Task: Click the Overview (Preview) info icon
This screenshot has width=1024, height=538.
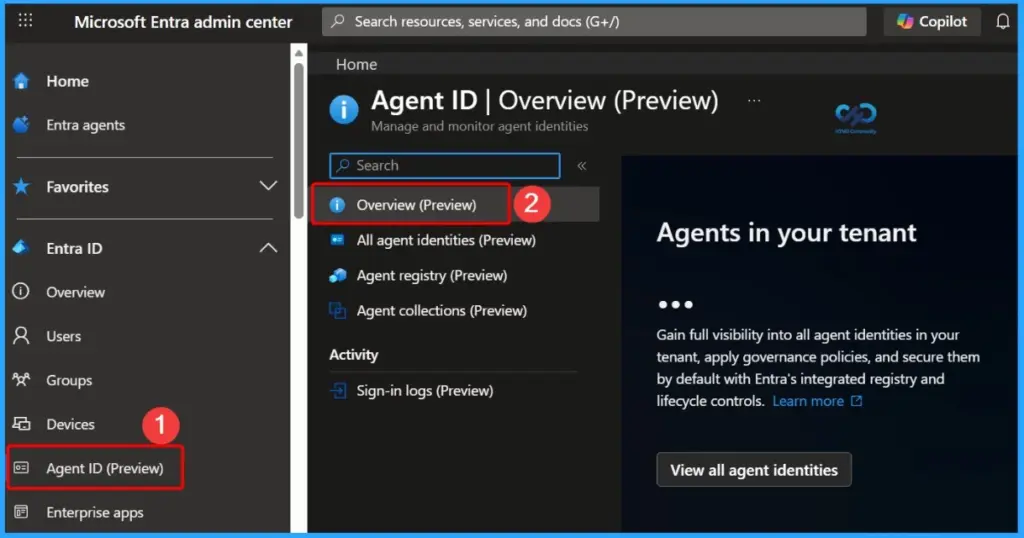Action: (x=337, y=205)
